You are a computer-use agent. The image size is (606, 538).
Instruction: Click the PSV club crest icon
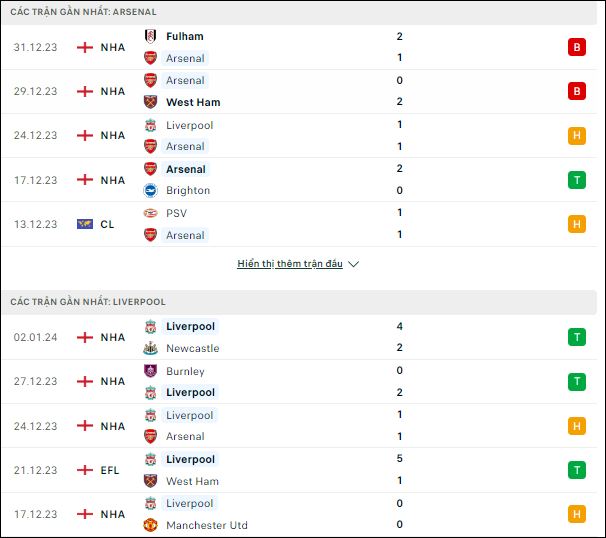point(150,213)
